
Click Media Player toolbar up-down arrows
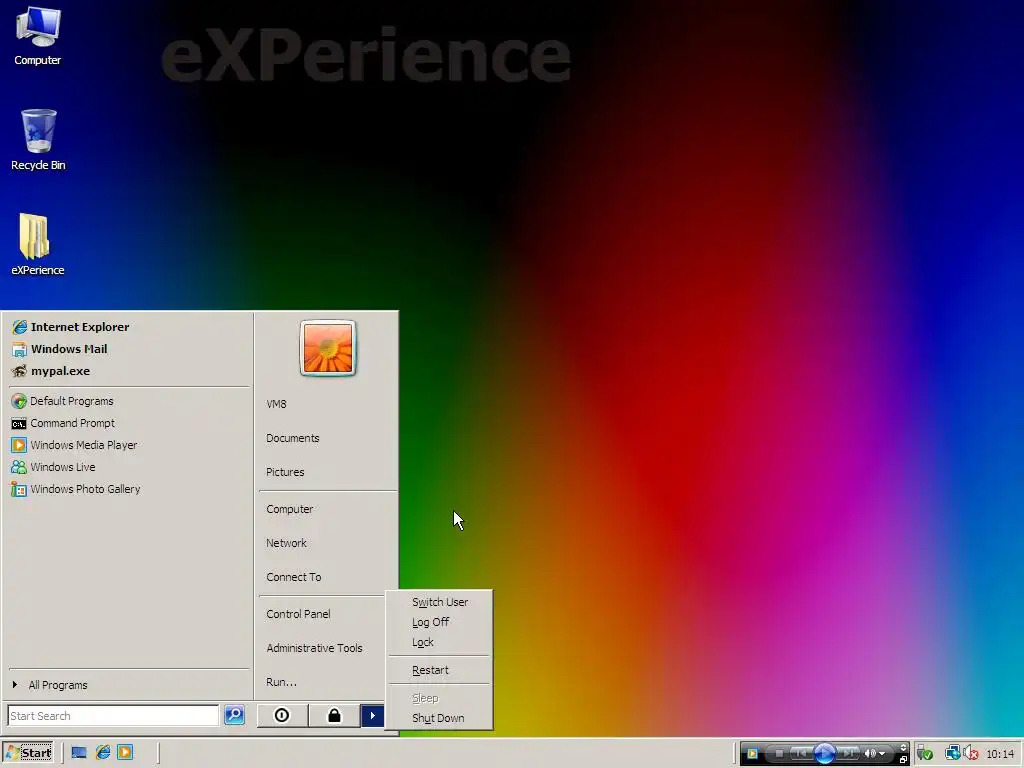pos(903,747)
